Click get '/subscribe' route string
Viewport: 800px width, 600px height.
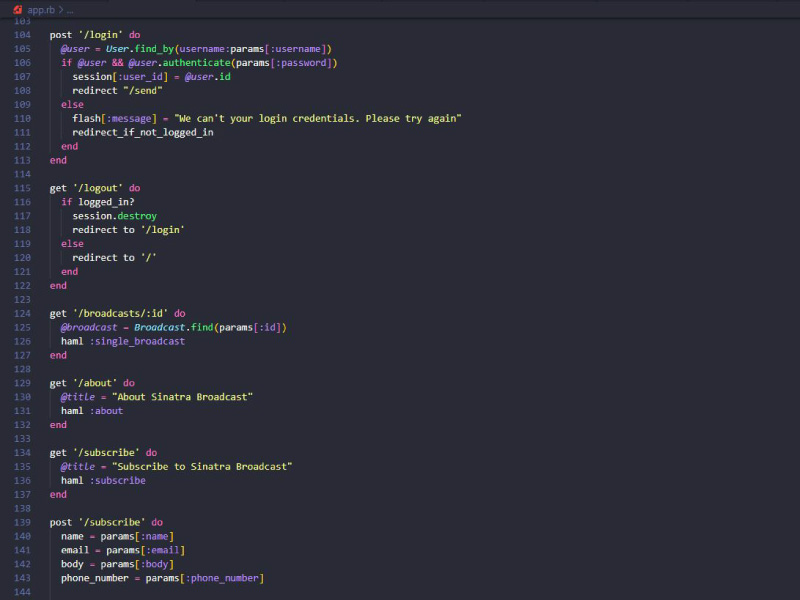click(x=106, y=453)
